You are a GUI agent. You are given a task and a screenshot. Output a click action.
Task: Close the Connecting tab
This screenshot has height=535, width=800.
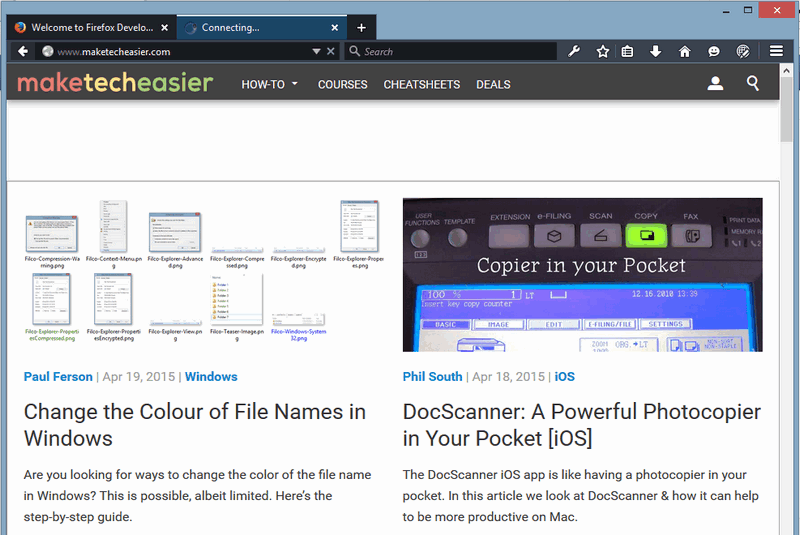tap(335, 28)
